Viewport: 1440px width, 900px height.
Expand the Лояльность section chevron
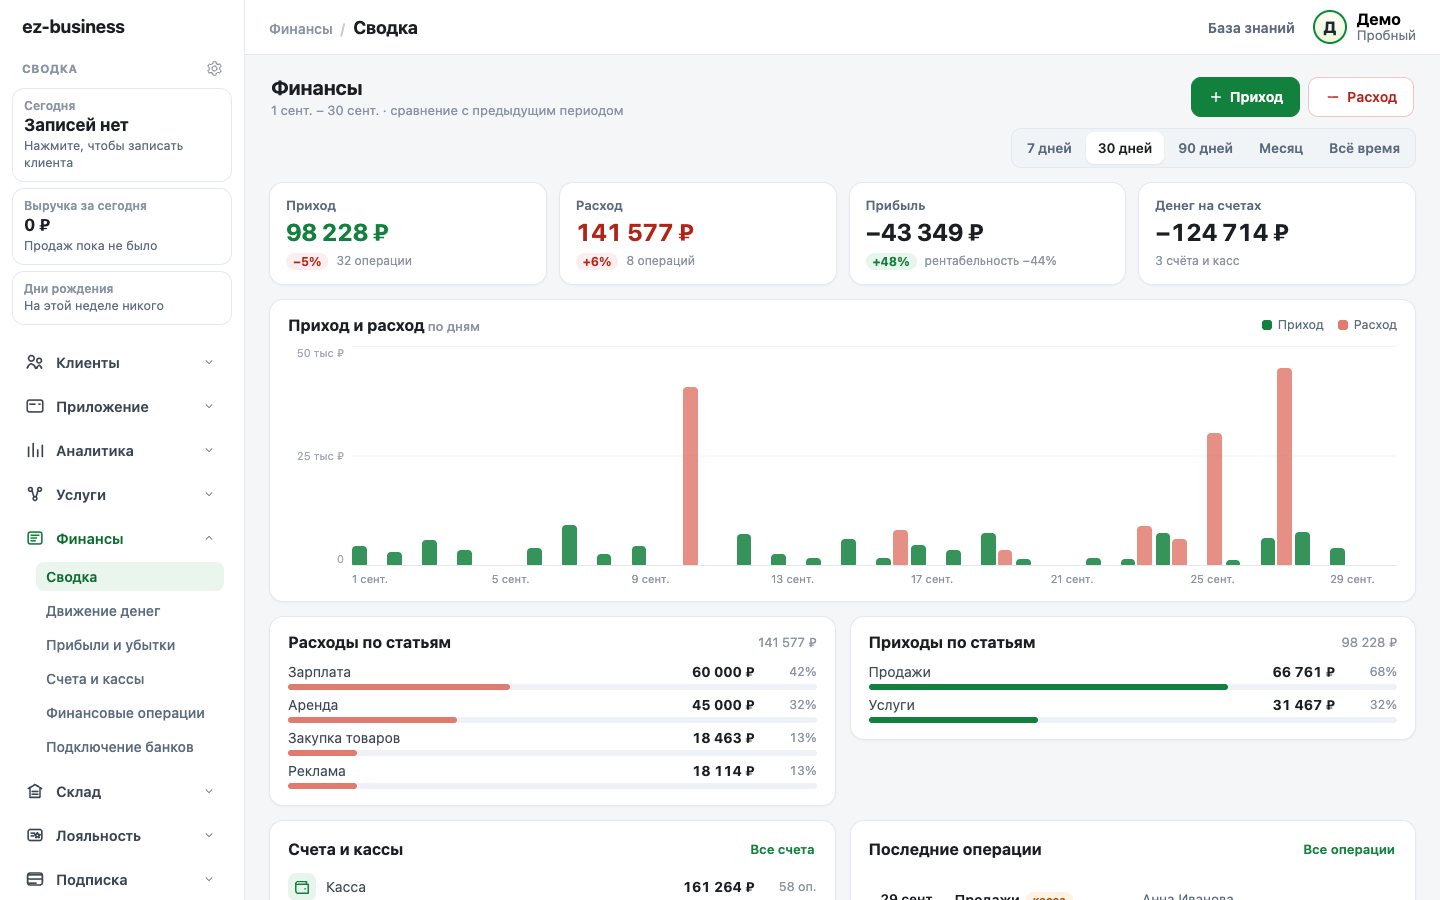pos(209,835)
